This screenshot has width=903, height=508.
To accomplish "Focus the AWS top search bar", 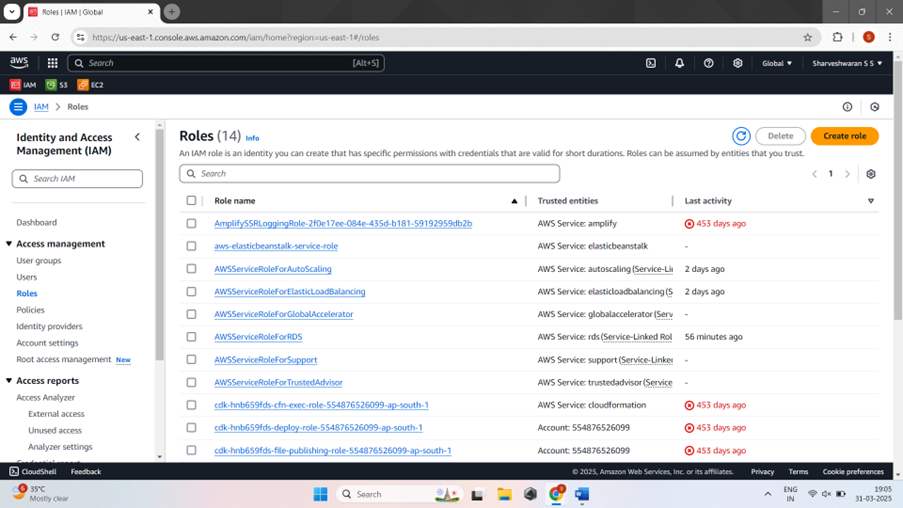I will coord(226,63).
